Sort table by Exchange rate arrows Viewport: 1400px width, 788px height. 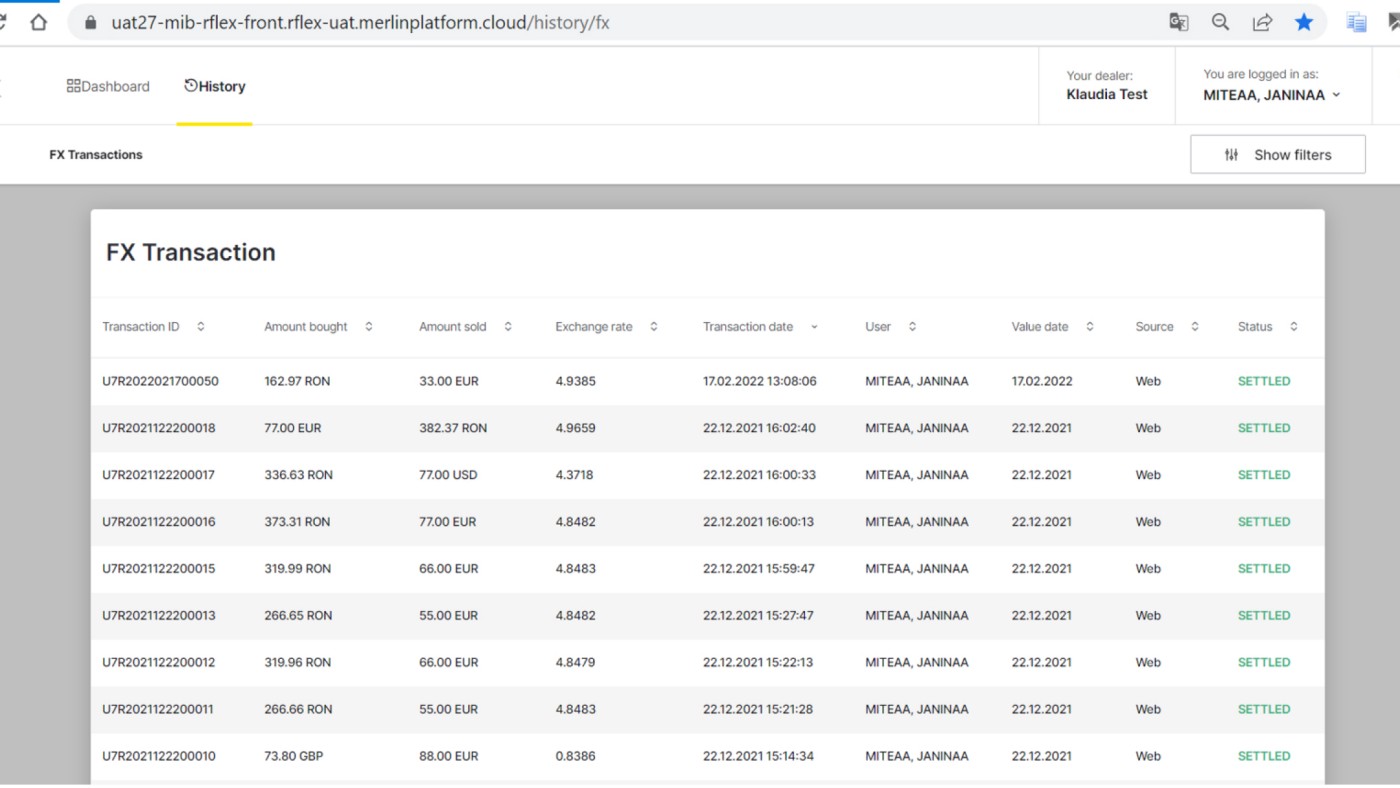tap(654, 327)
